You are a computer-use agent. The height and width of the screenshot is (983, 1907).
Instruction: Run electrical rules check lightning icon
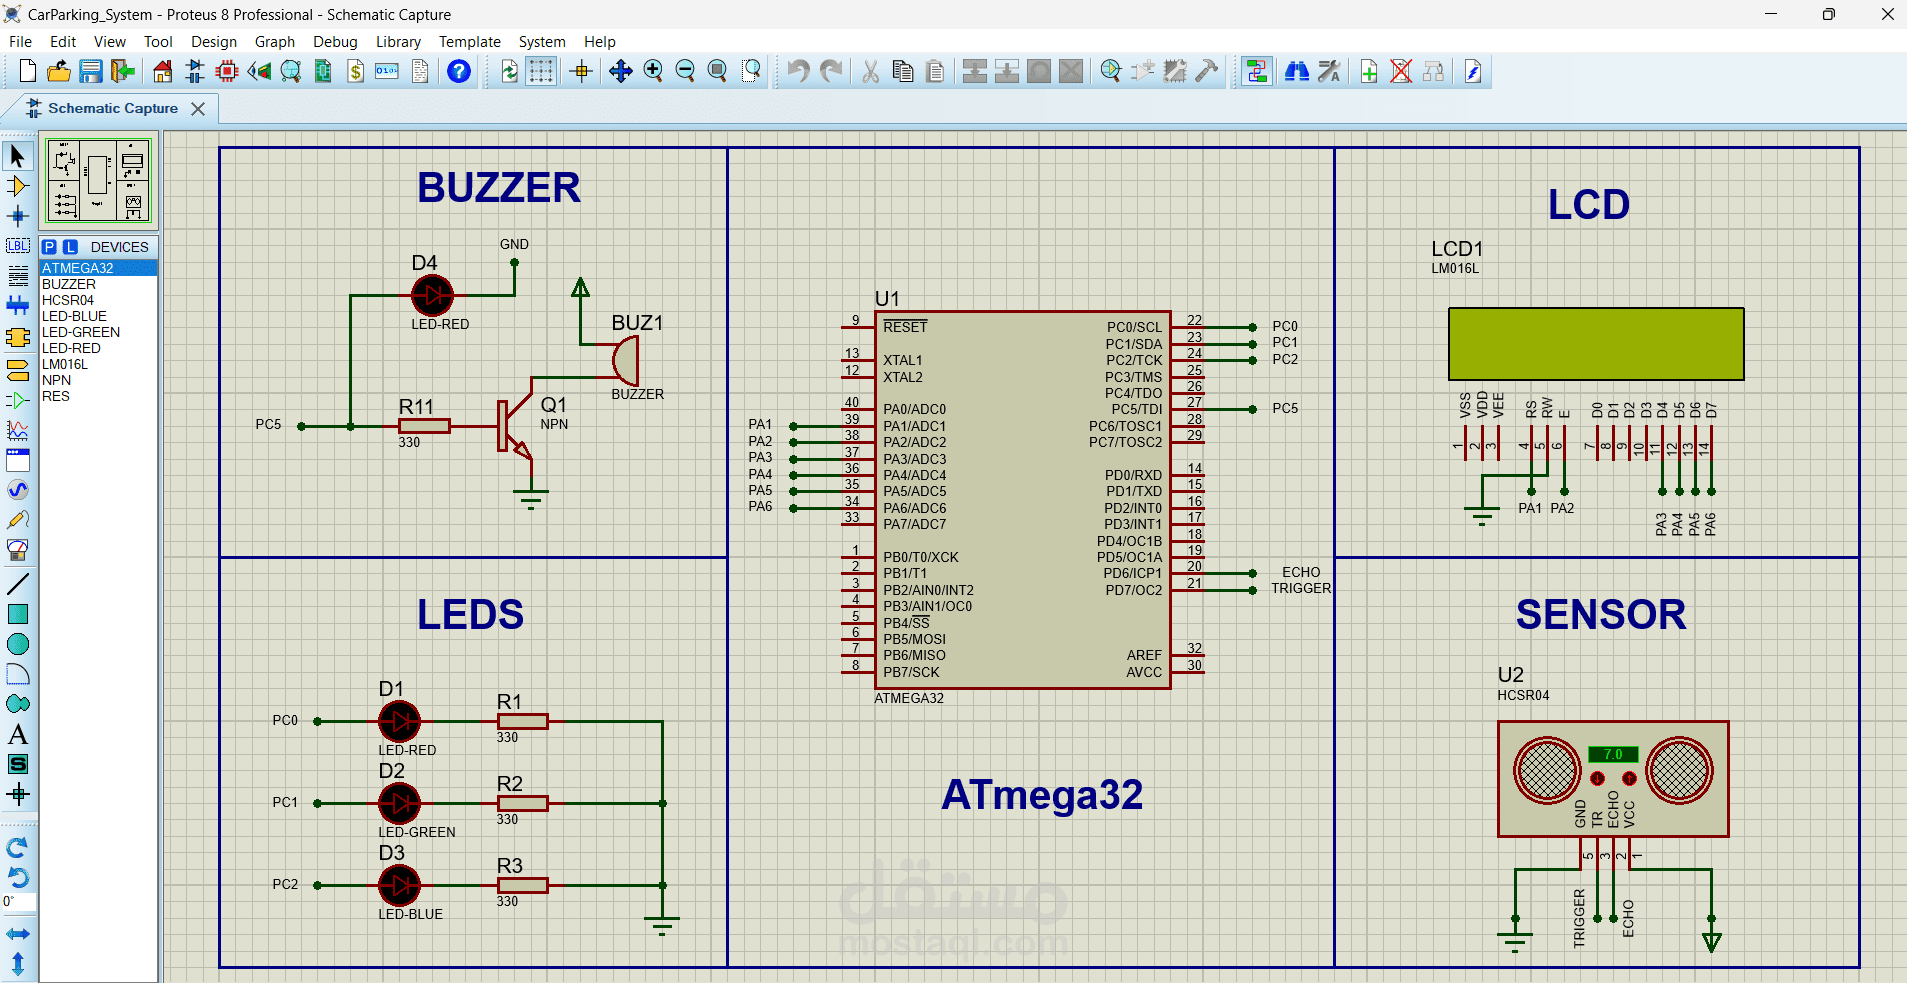click(x=1473, y=71)
